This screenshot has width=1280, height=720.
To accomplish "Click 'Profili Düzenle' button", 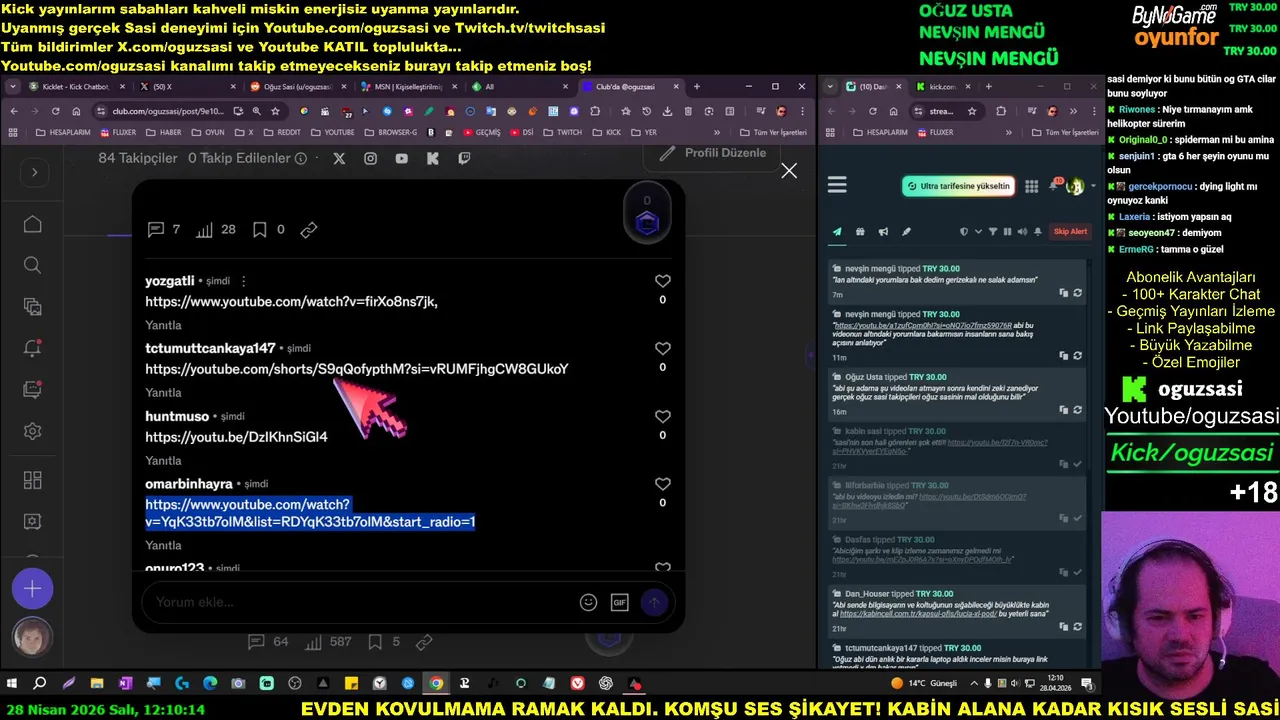I will [713, 153].
